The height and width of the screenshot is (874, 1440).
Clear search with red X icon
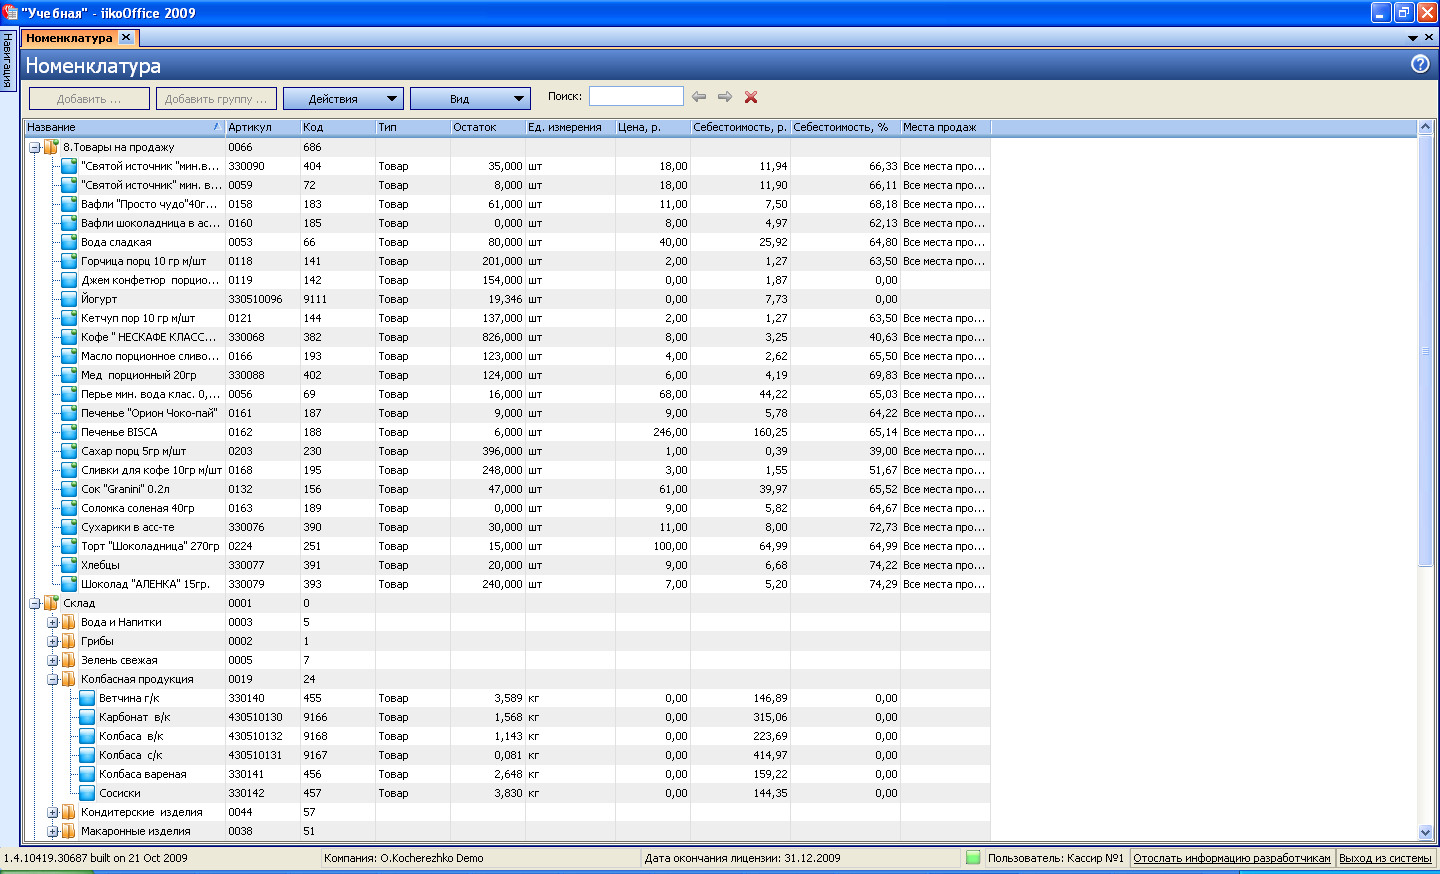[x=751, y=97]
